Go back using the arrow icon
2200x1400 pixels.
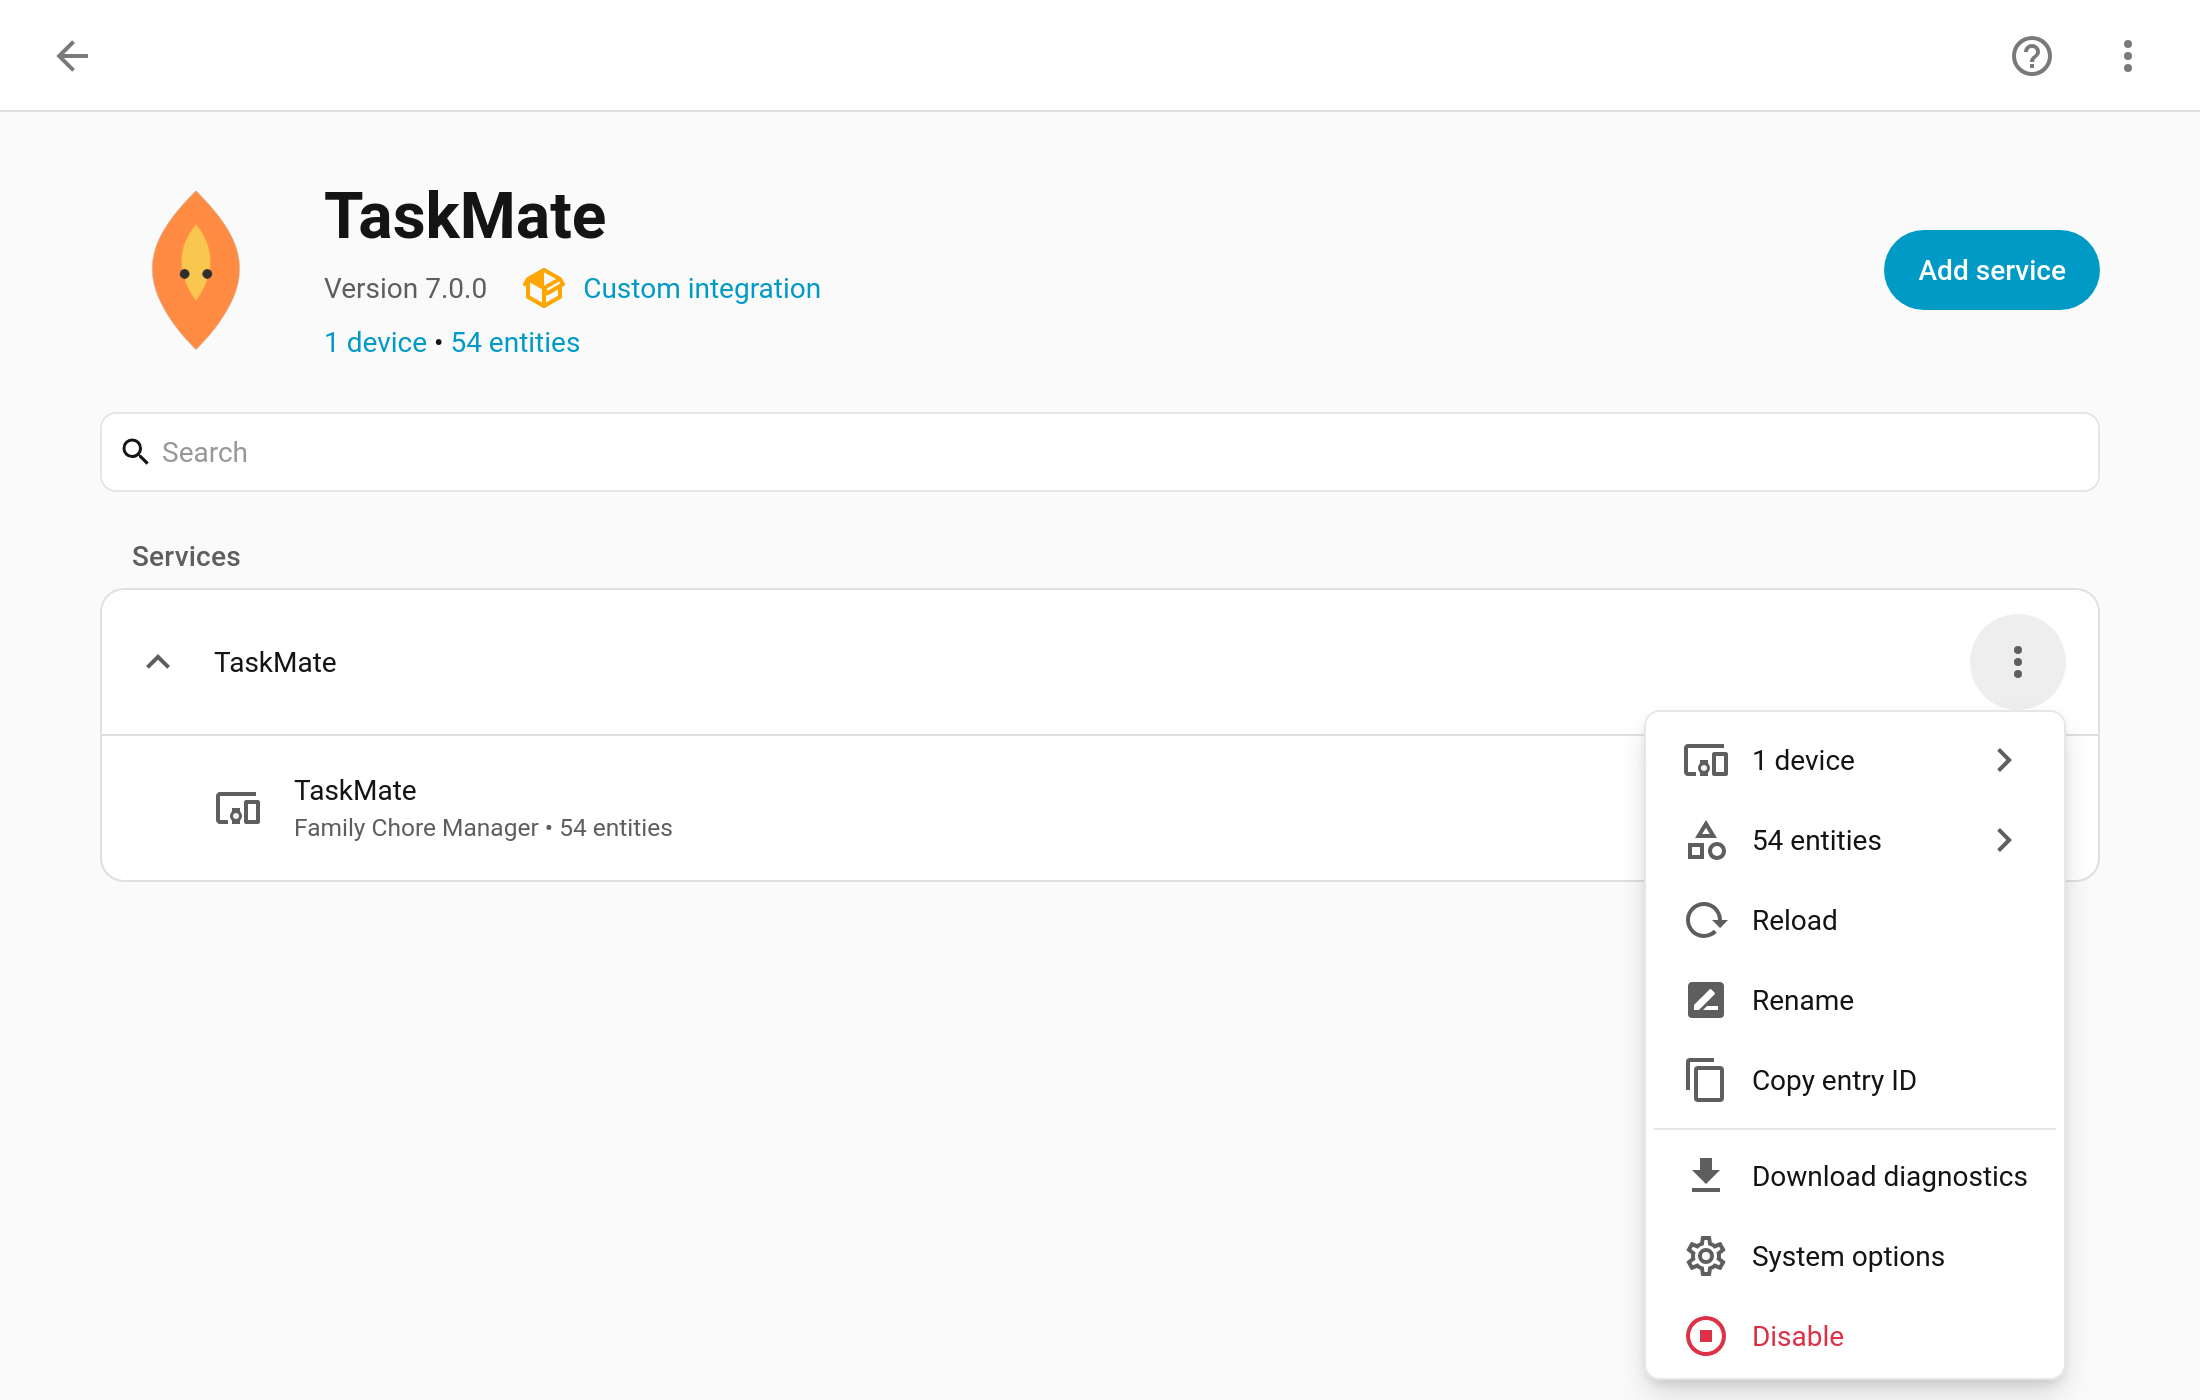click(x=72, y=56)
